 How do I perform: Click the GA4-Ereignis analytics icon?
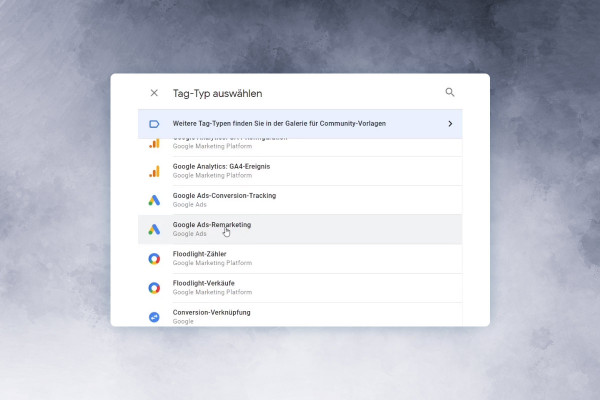154,171
